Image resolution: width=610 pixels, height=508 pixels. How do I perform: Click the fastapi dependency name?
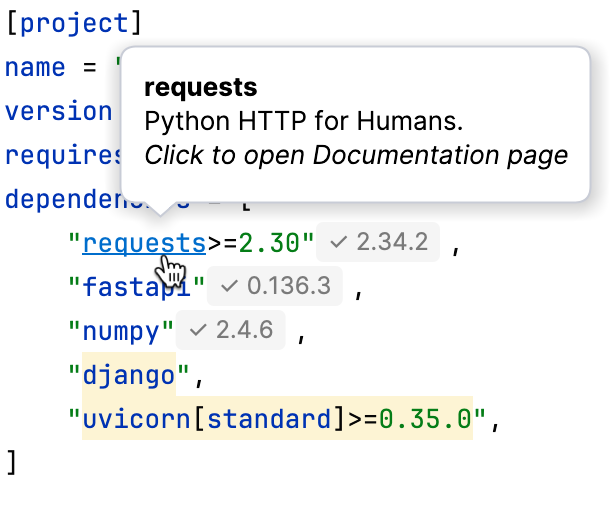click(x=136, y=287)
